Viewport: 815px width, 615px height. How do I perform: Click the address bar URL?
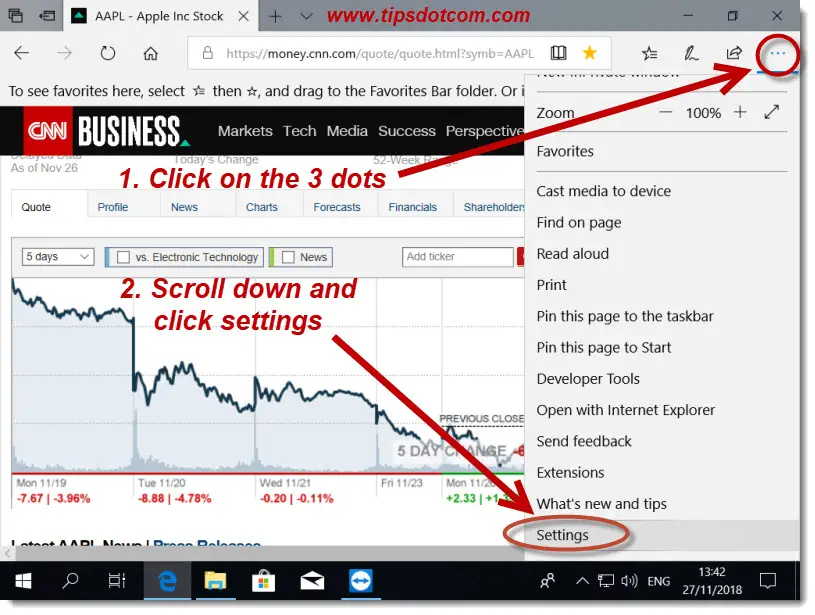point(379,54)
